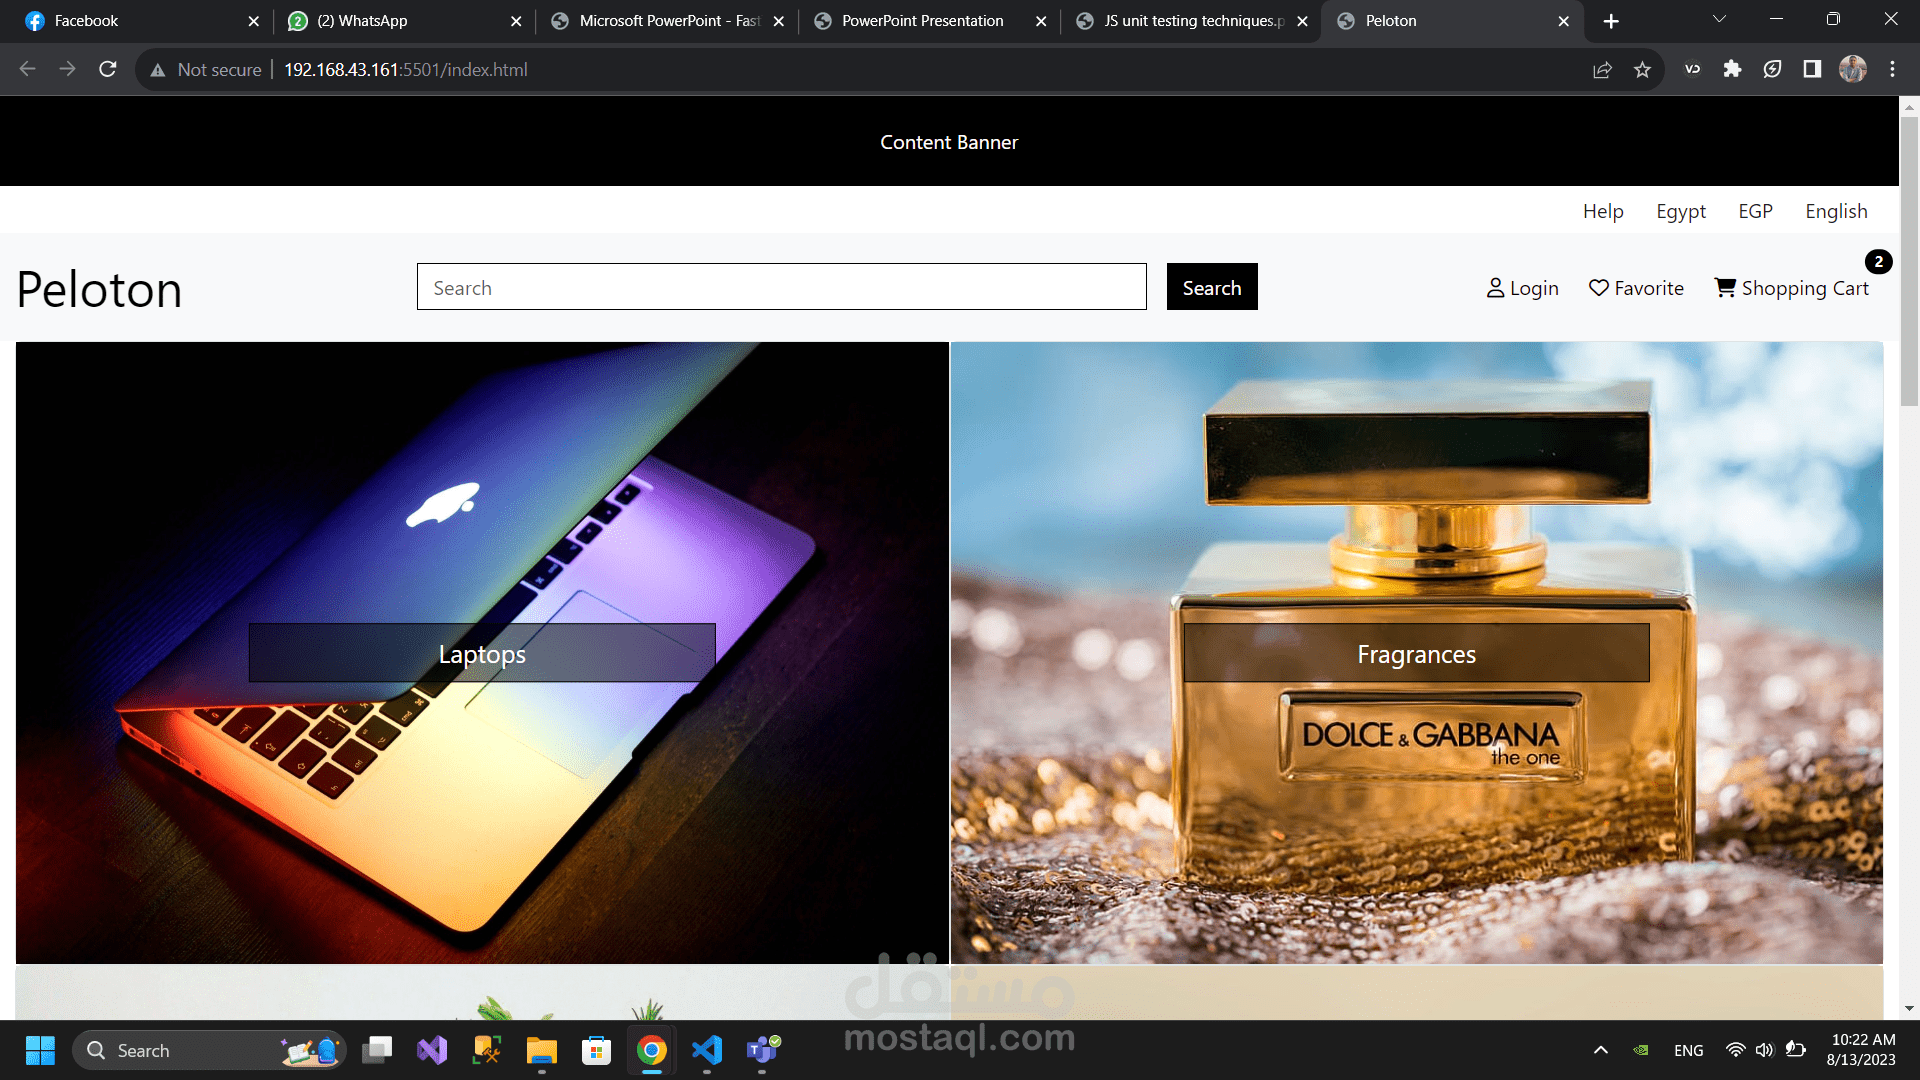Open the extensions puzzle icon
This screenshot has height=1080, width=1920.
(x=1732, y=69)
